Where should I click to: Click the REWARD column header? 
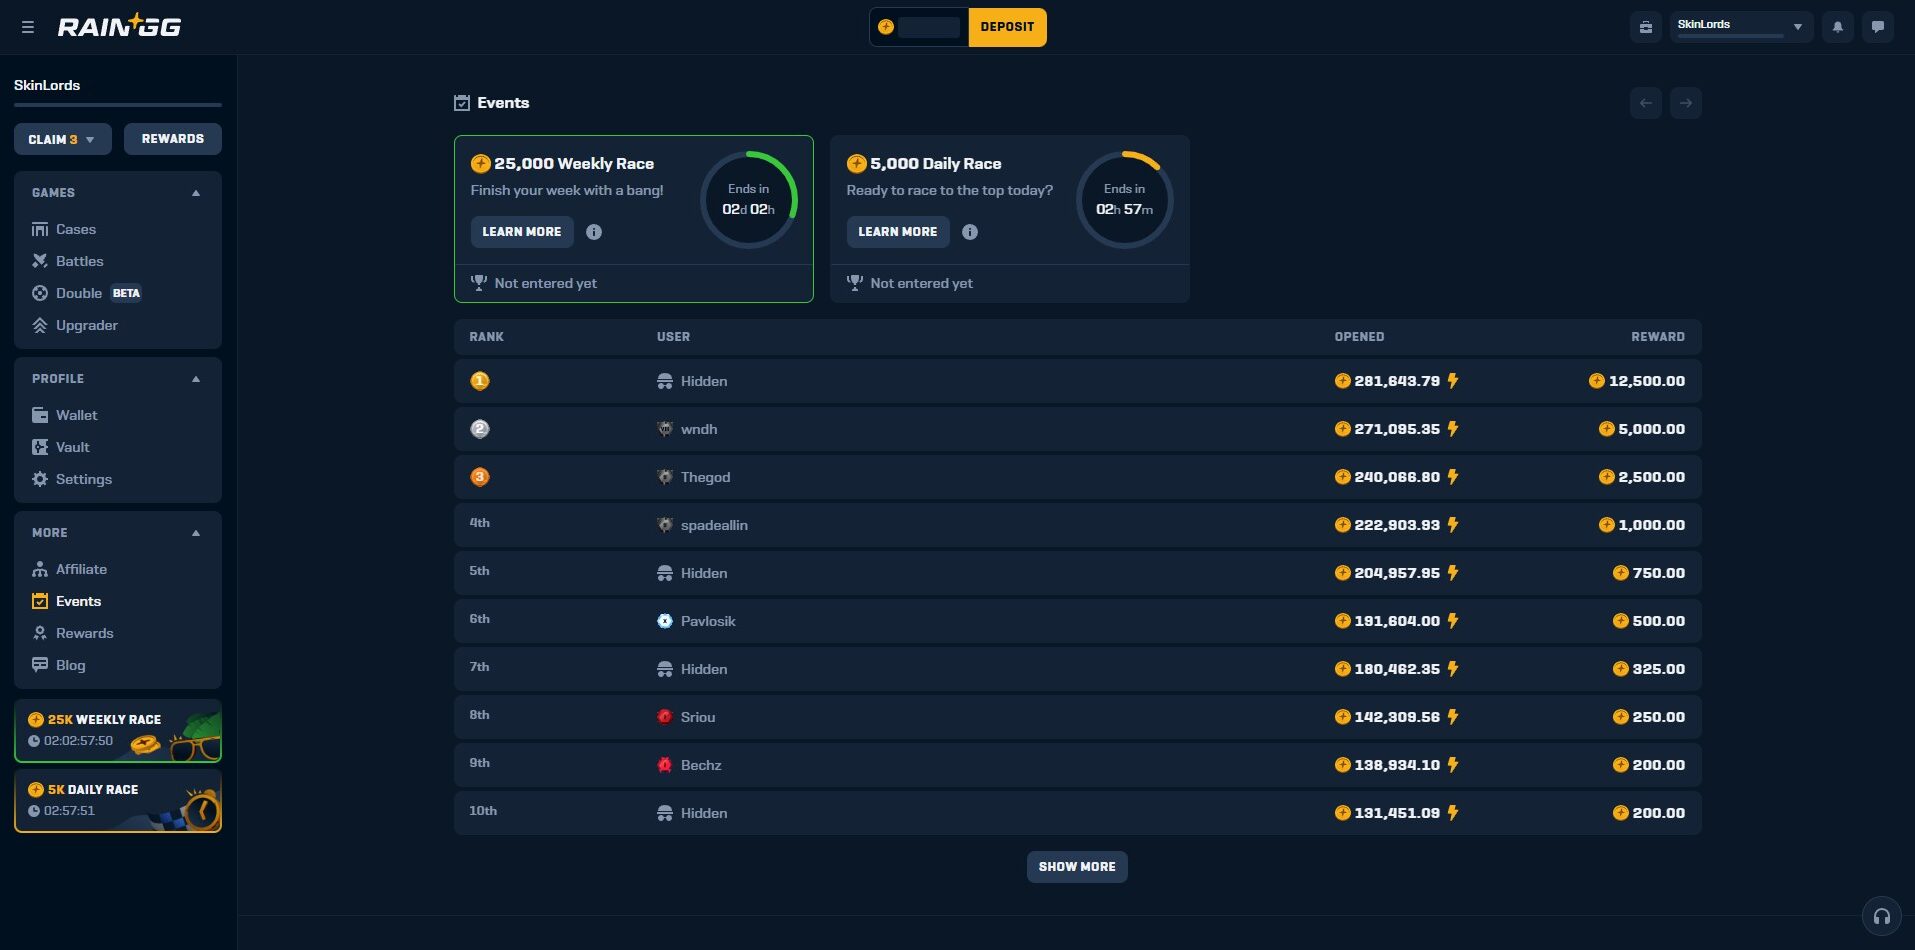pos(1658,337)
